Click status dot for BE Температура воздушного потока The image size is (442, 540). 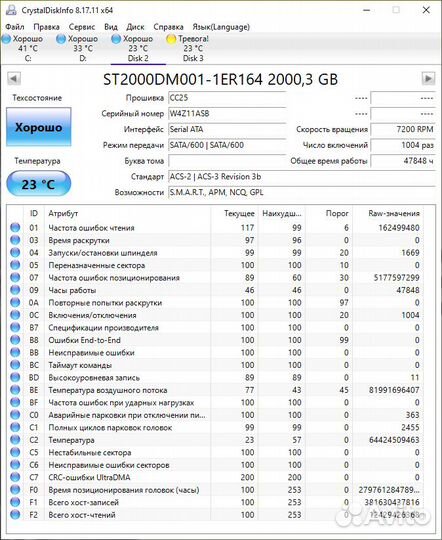pos(15,390)
